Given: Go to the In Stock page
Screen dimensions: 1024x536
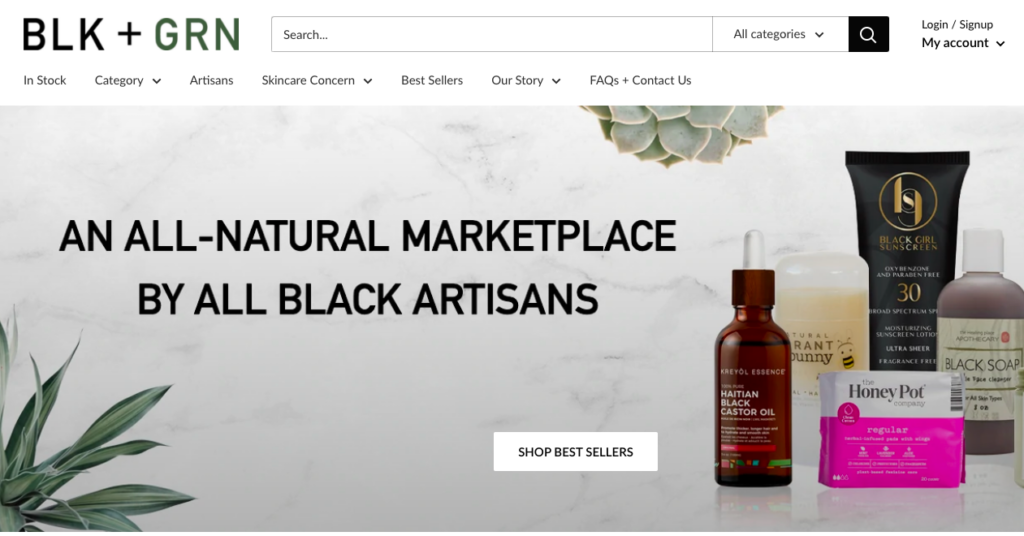Looking at the screenshot, I should (x=44, y=80).
